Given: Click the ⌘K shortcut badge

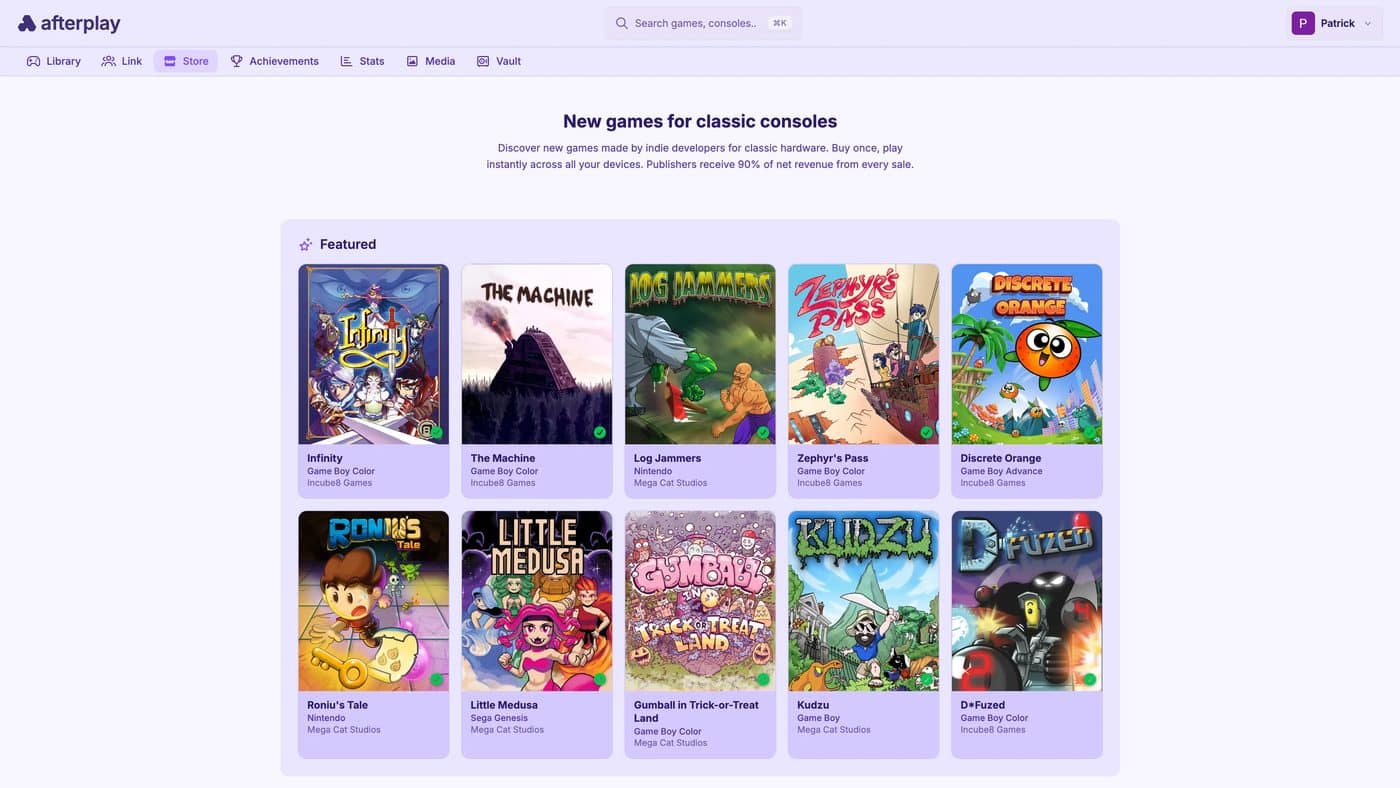Looking at the screenshot, I should (780, 23).
